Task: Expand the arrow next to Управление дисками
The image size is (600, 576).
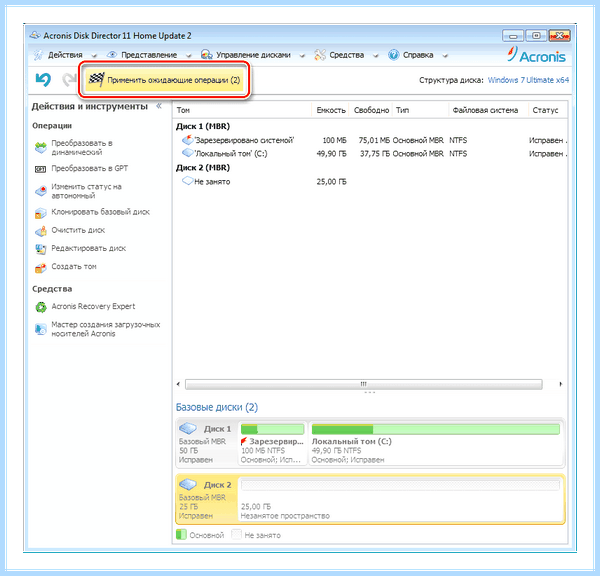Action: coord(302,56)
